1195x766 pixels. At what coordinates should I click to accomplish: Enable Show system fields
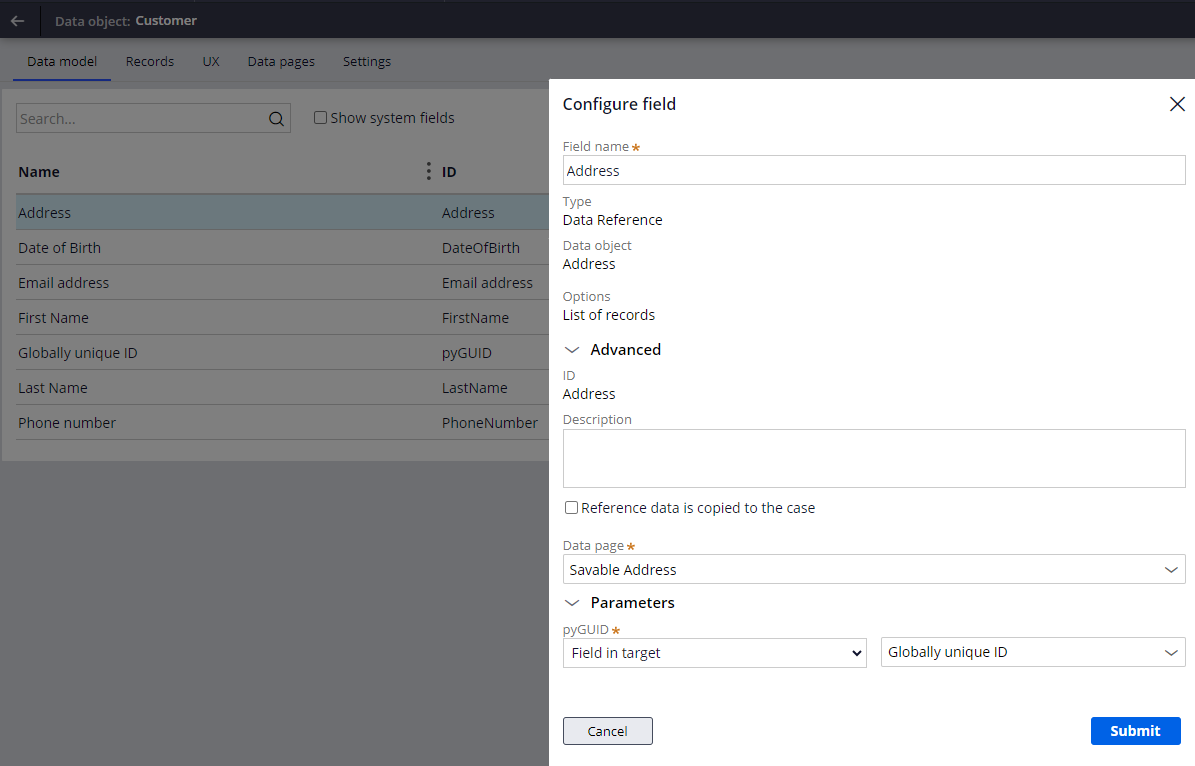[320, 117]
